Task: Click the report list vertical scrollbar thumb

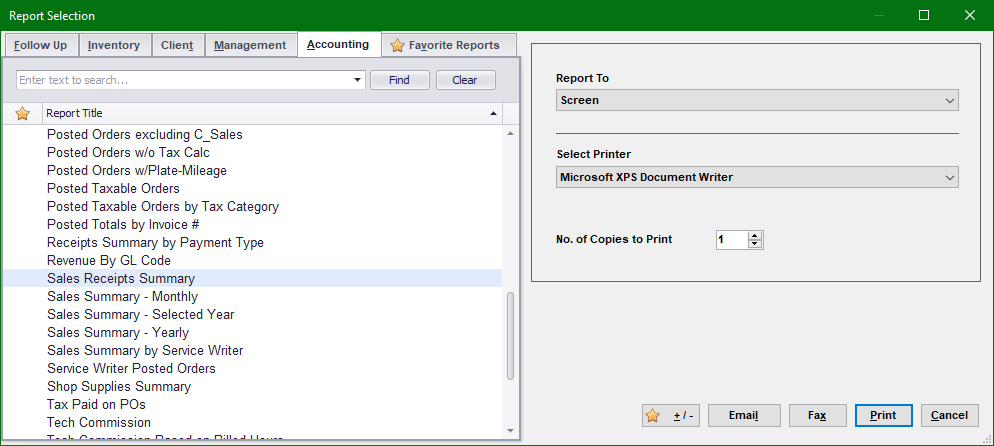Action: click(x=510, y=335)
